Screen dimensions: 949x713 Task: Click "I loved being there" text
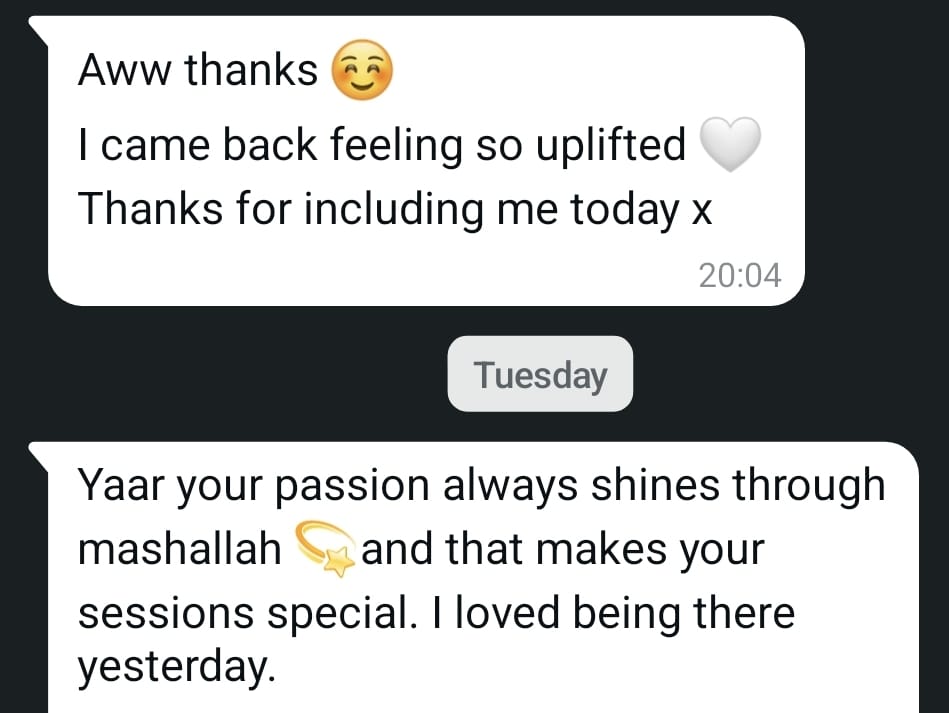coord(617,613)
